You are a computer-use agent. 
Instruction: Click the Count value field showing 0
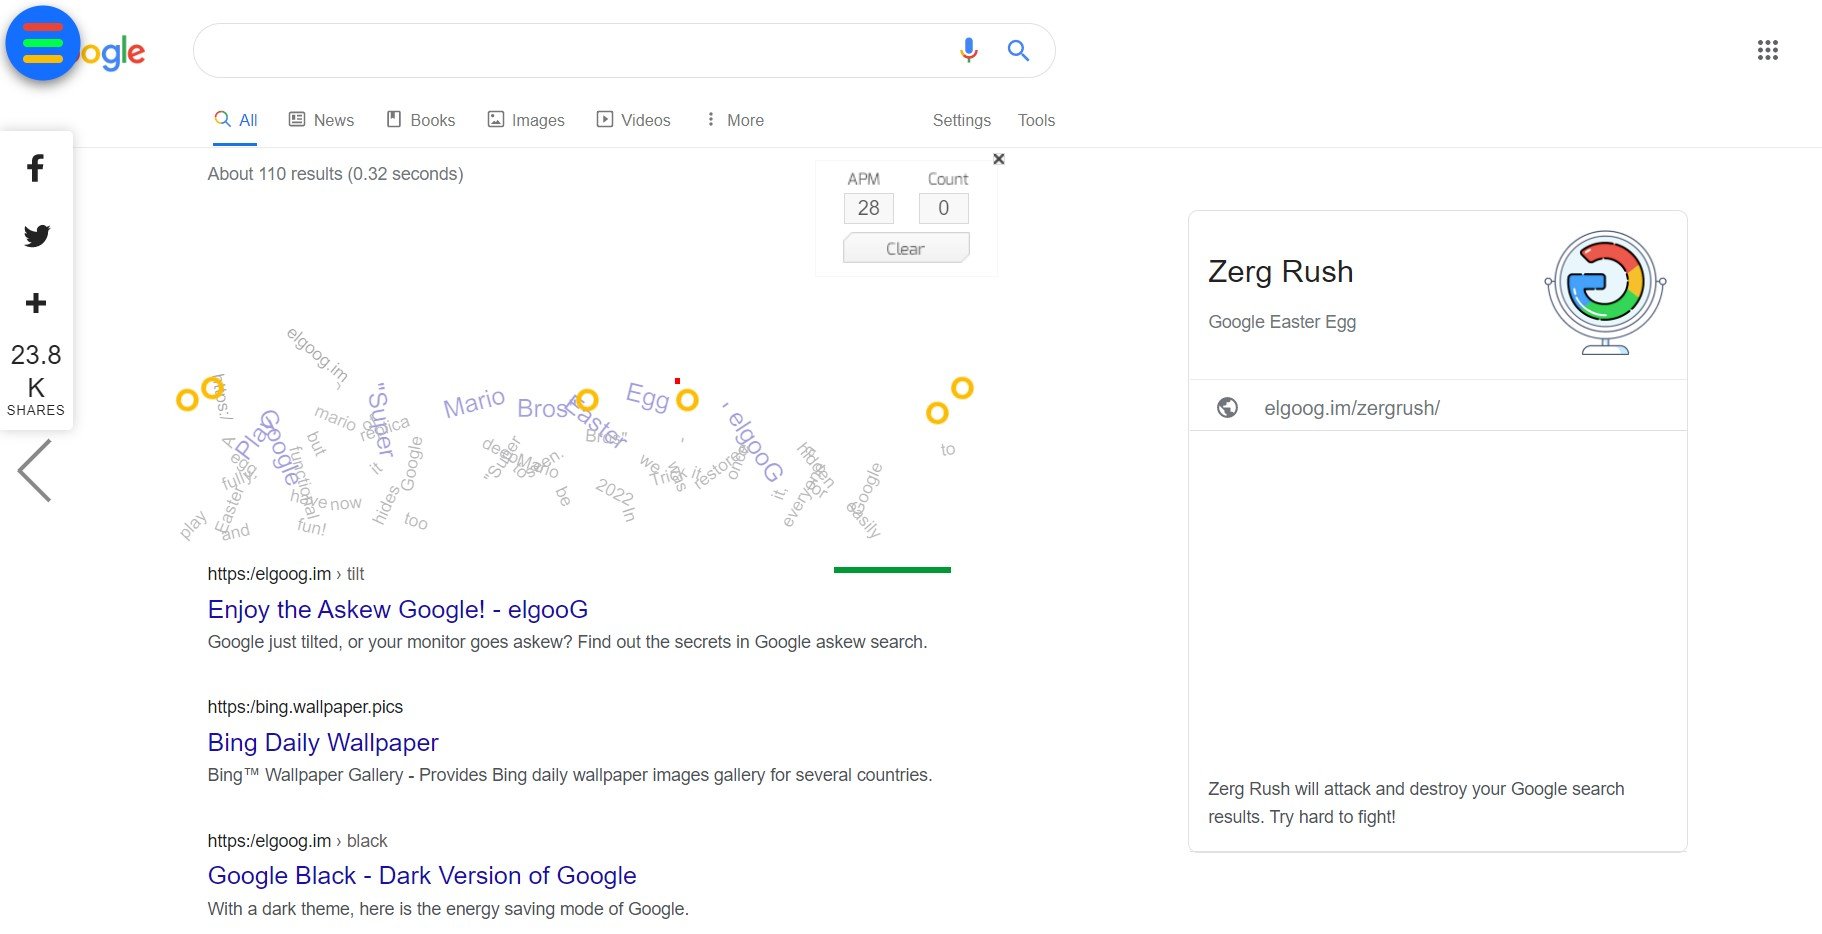(x=943, y=208)
